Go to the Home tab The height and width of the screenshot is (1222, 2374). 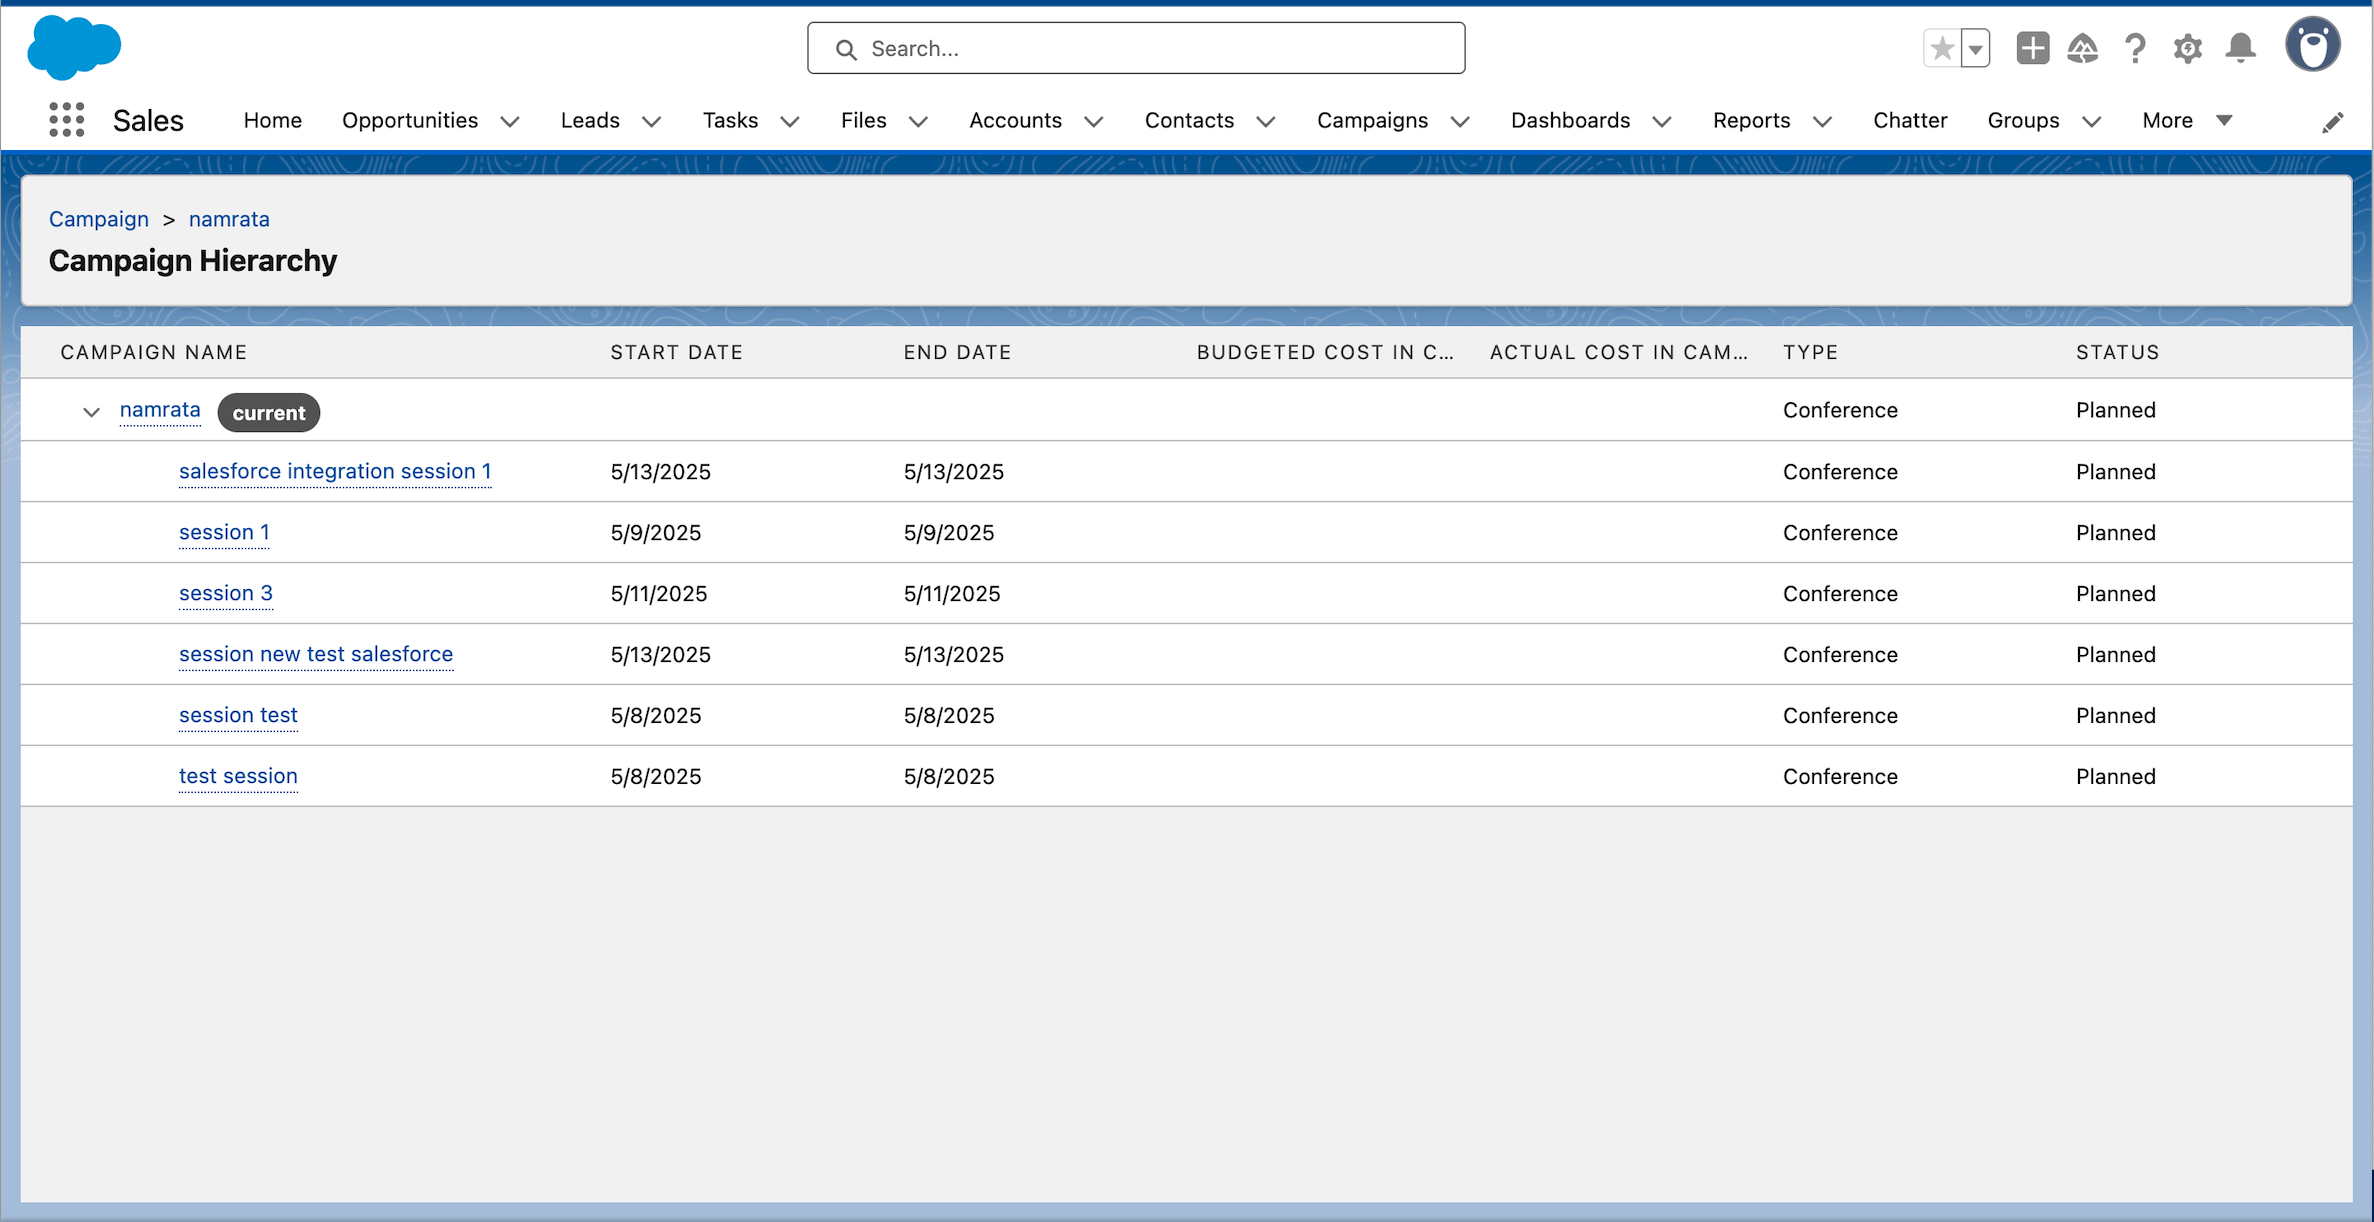coord(272,120)
